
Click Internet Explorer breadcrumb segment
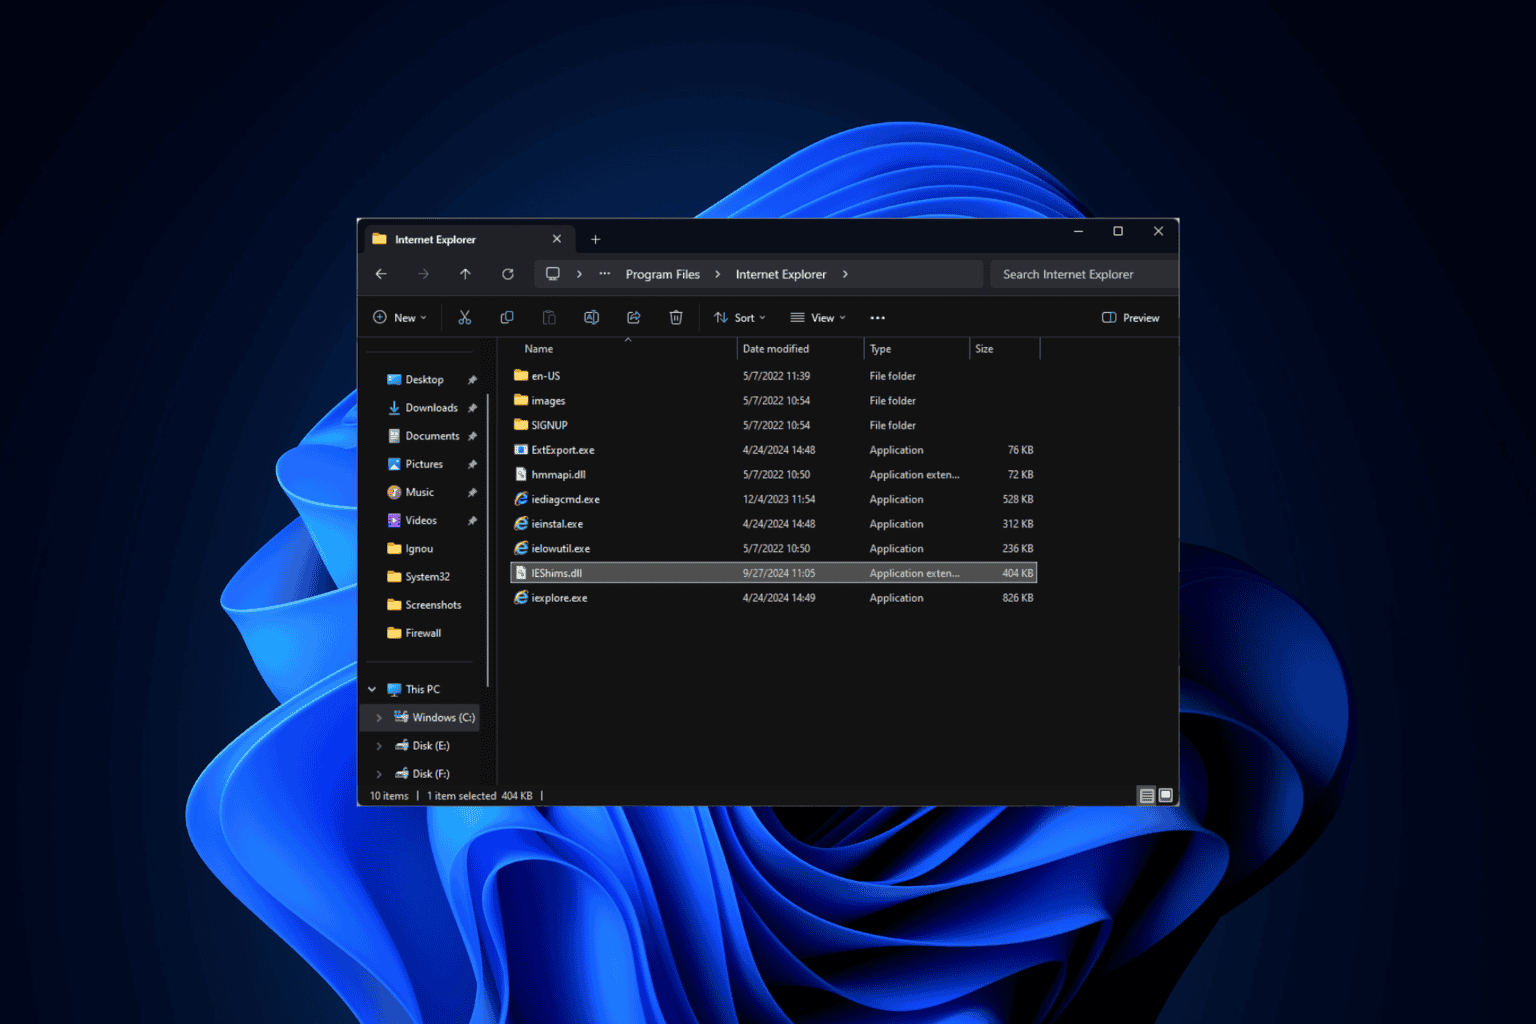[x=781, y=274]
